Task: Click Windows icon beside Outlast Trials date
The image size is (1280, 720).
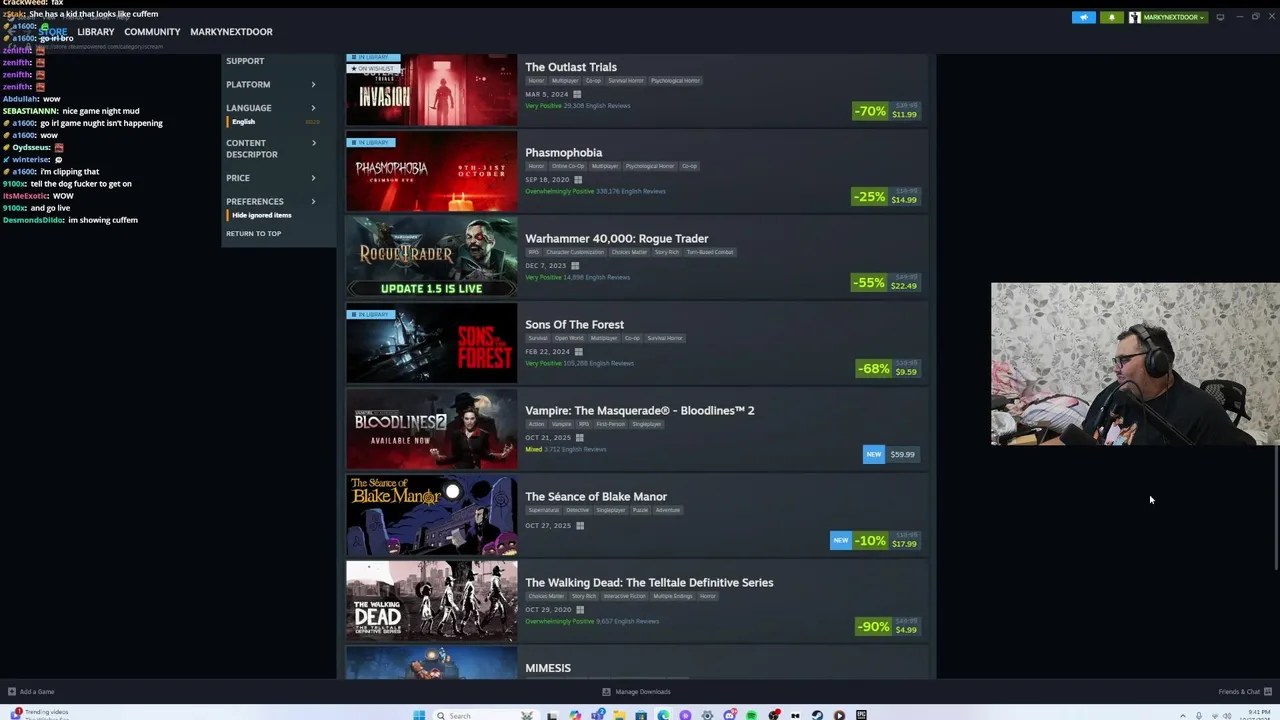Action: (577, 94)
